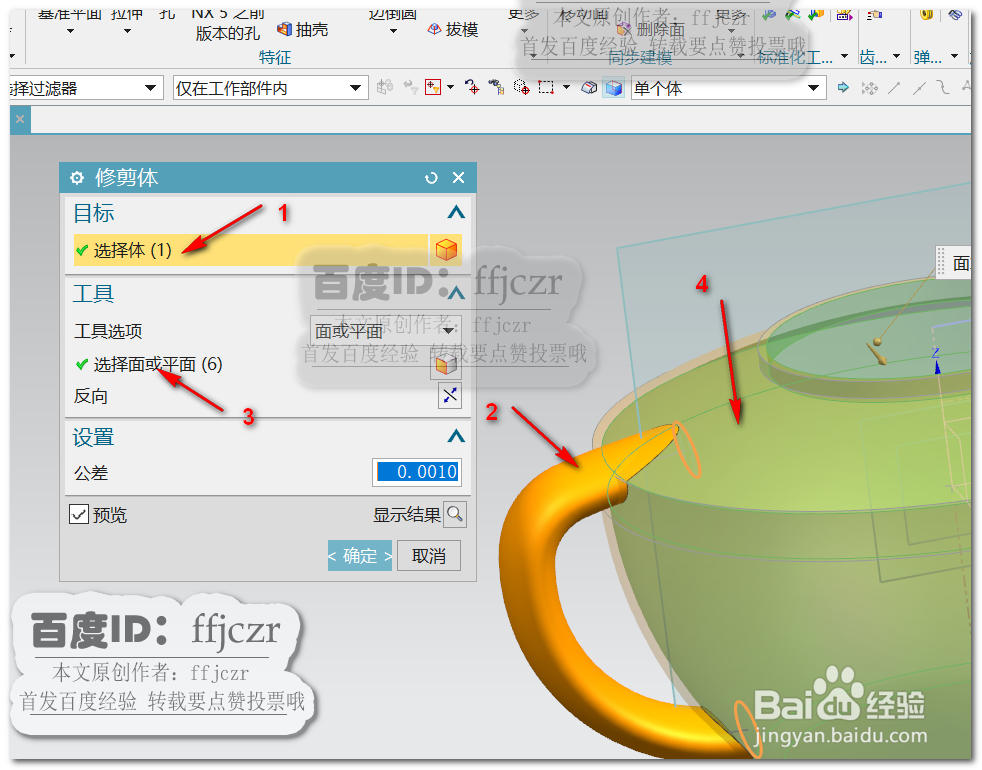Click the select body cube icon in 目标
This screenshot has height=770, width=982.
tap(446, 250)
